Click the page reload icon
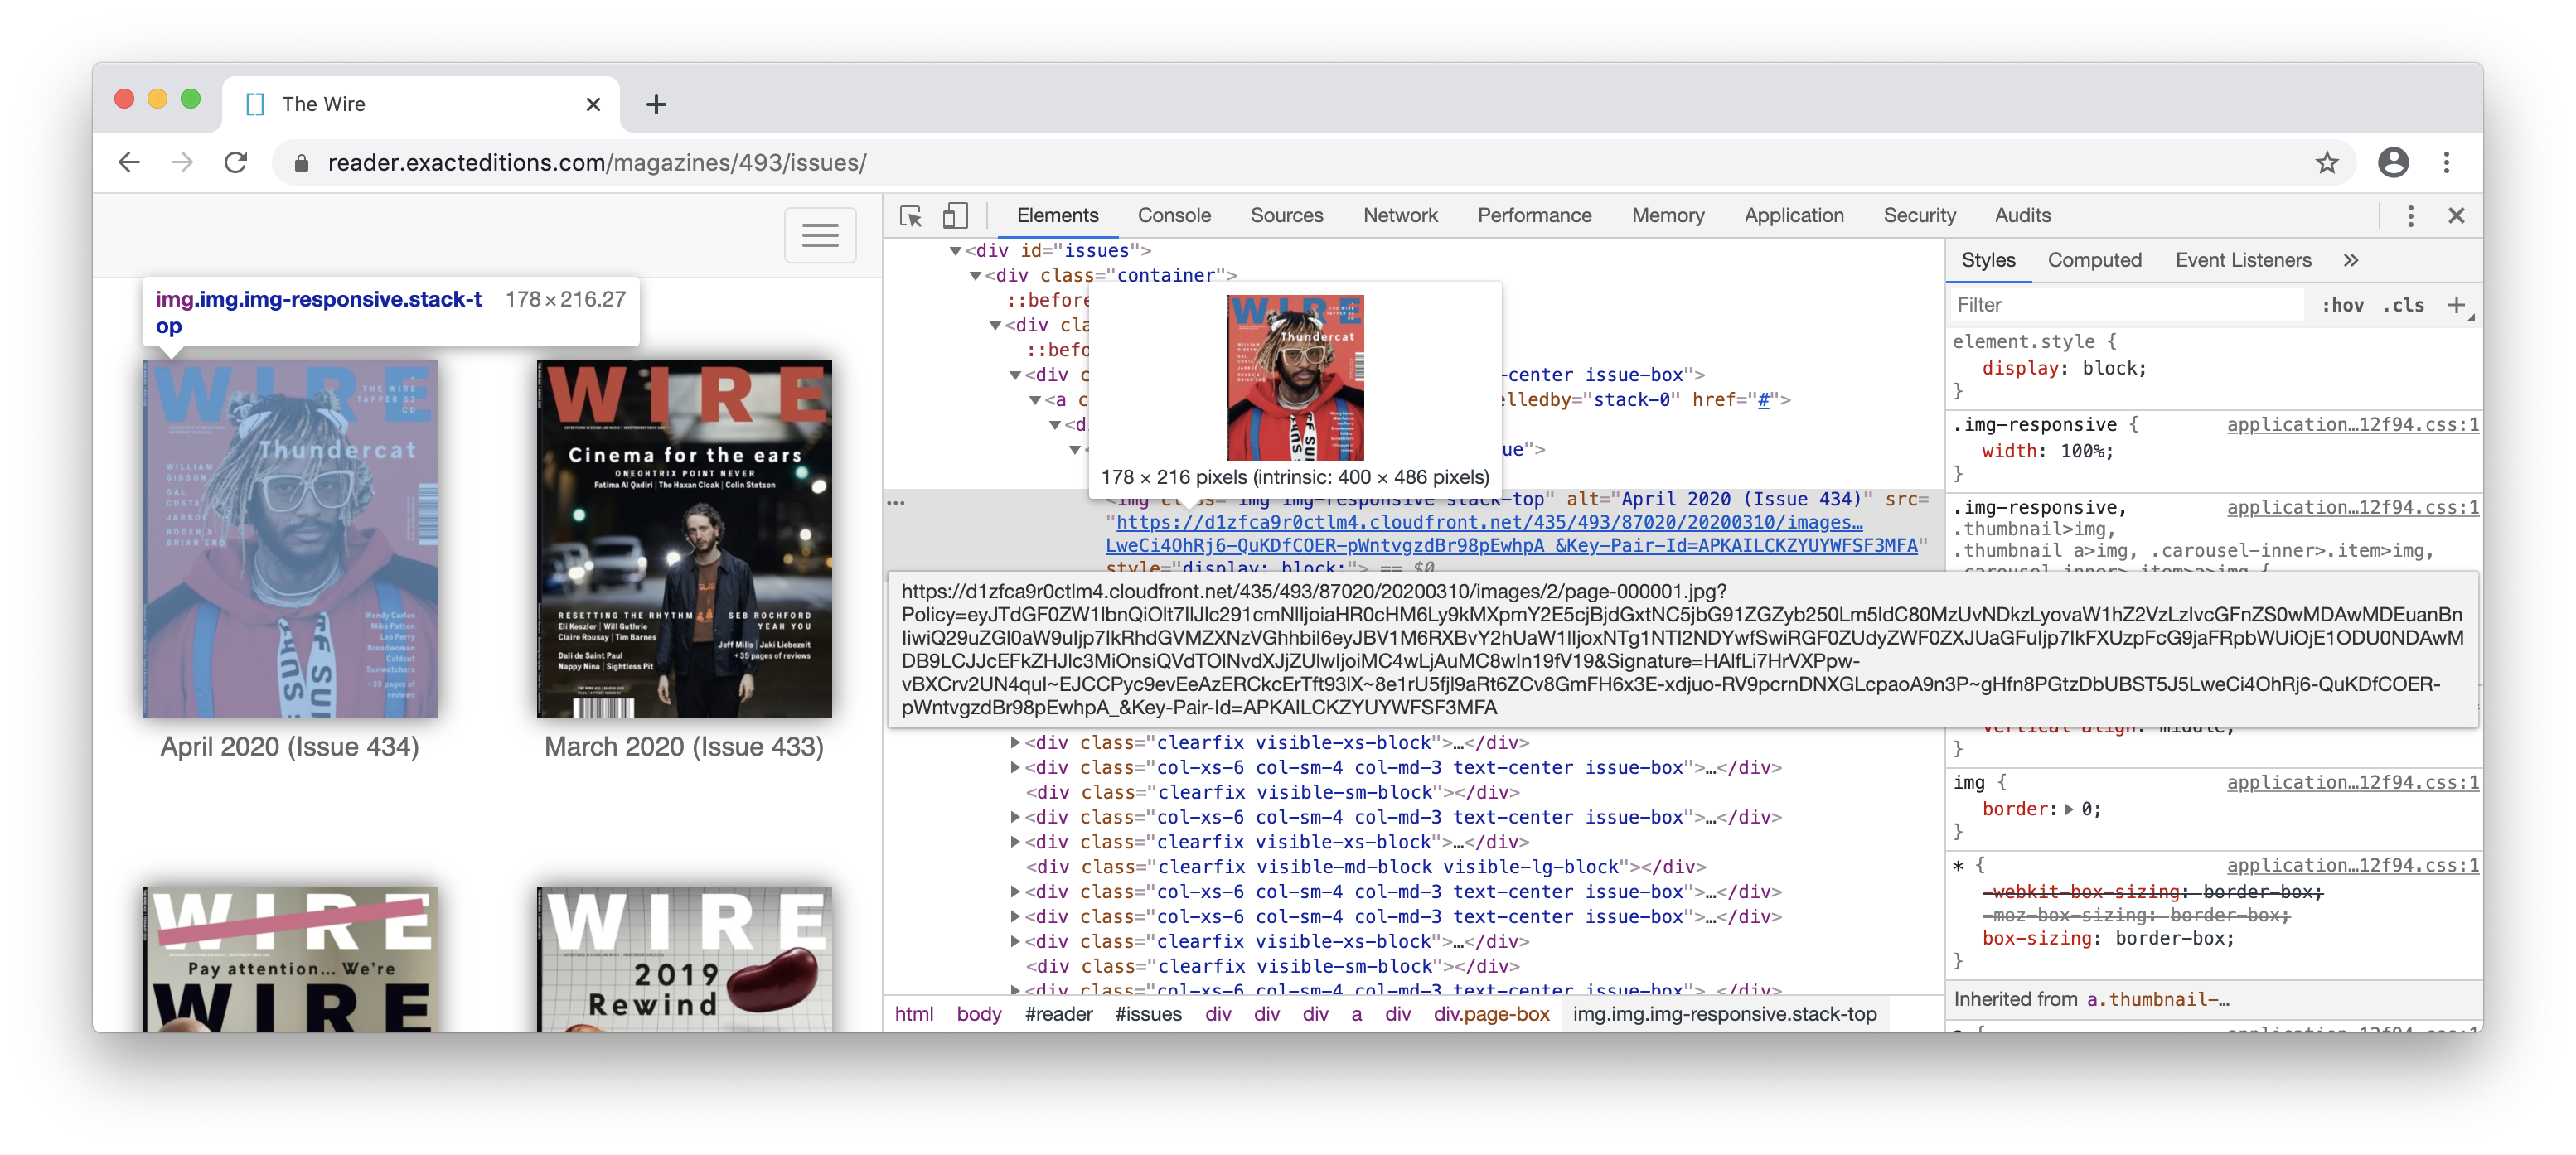The image size is (2576, 1155). coord(236,163)
